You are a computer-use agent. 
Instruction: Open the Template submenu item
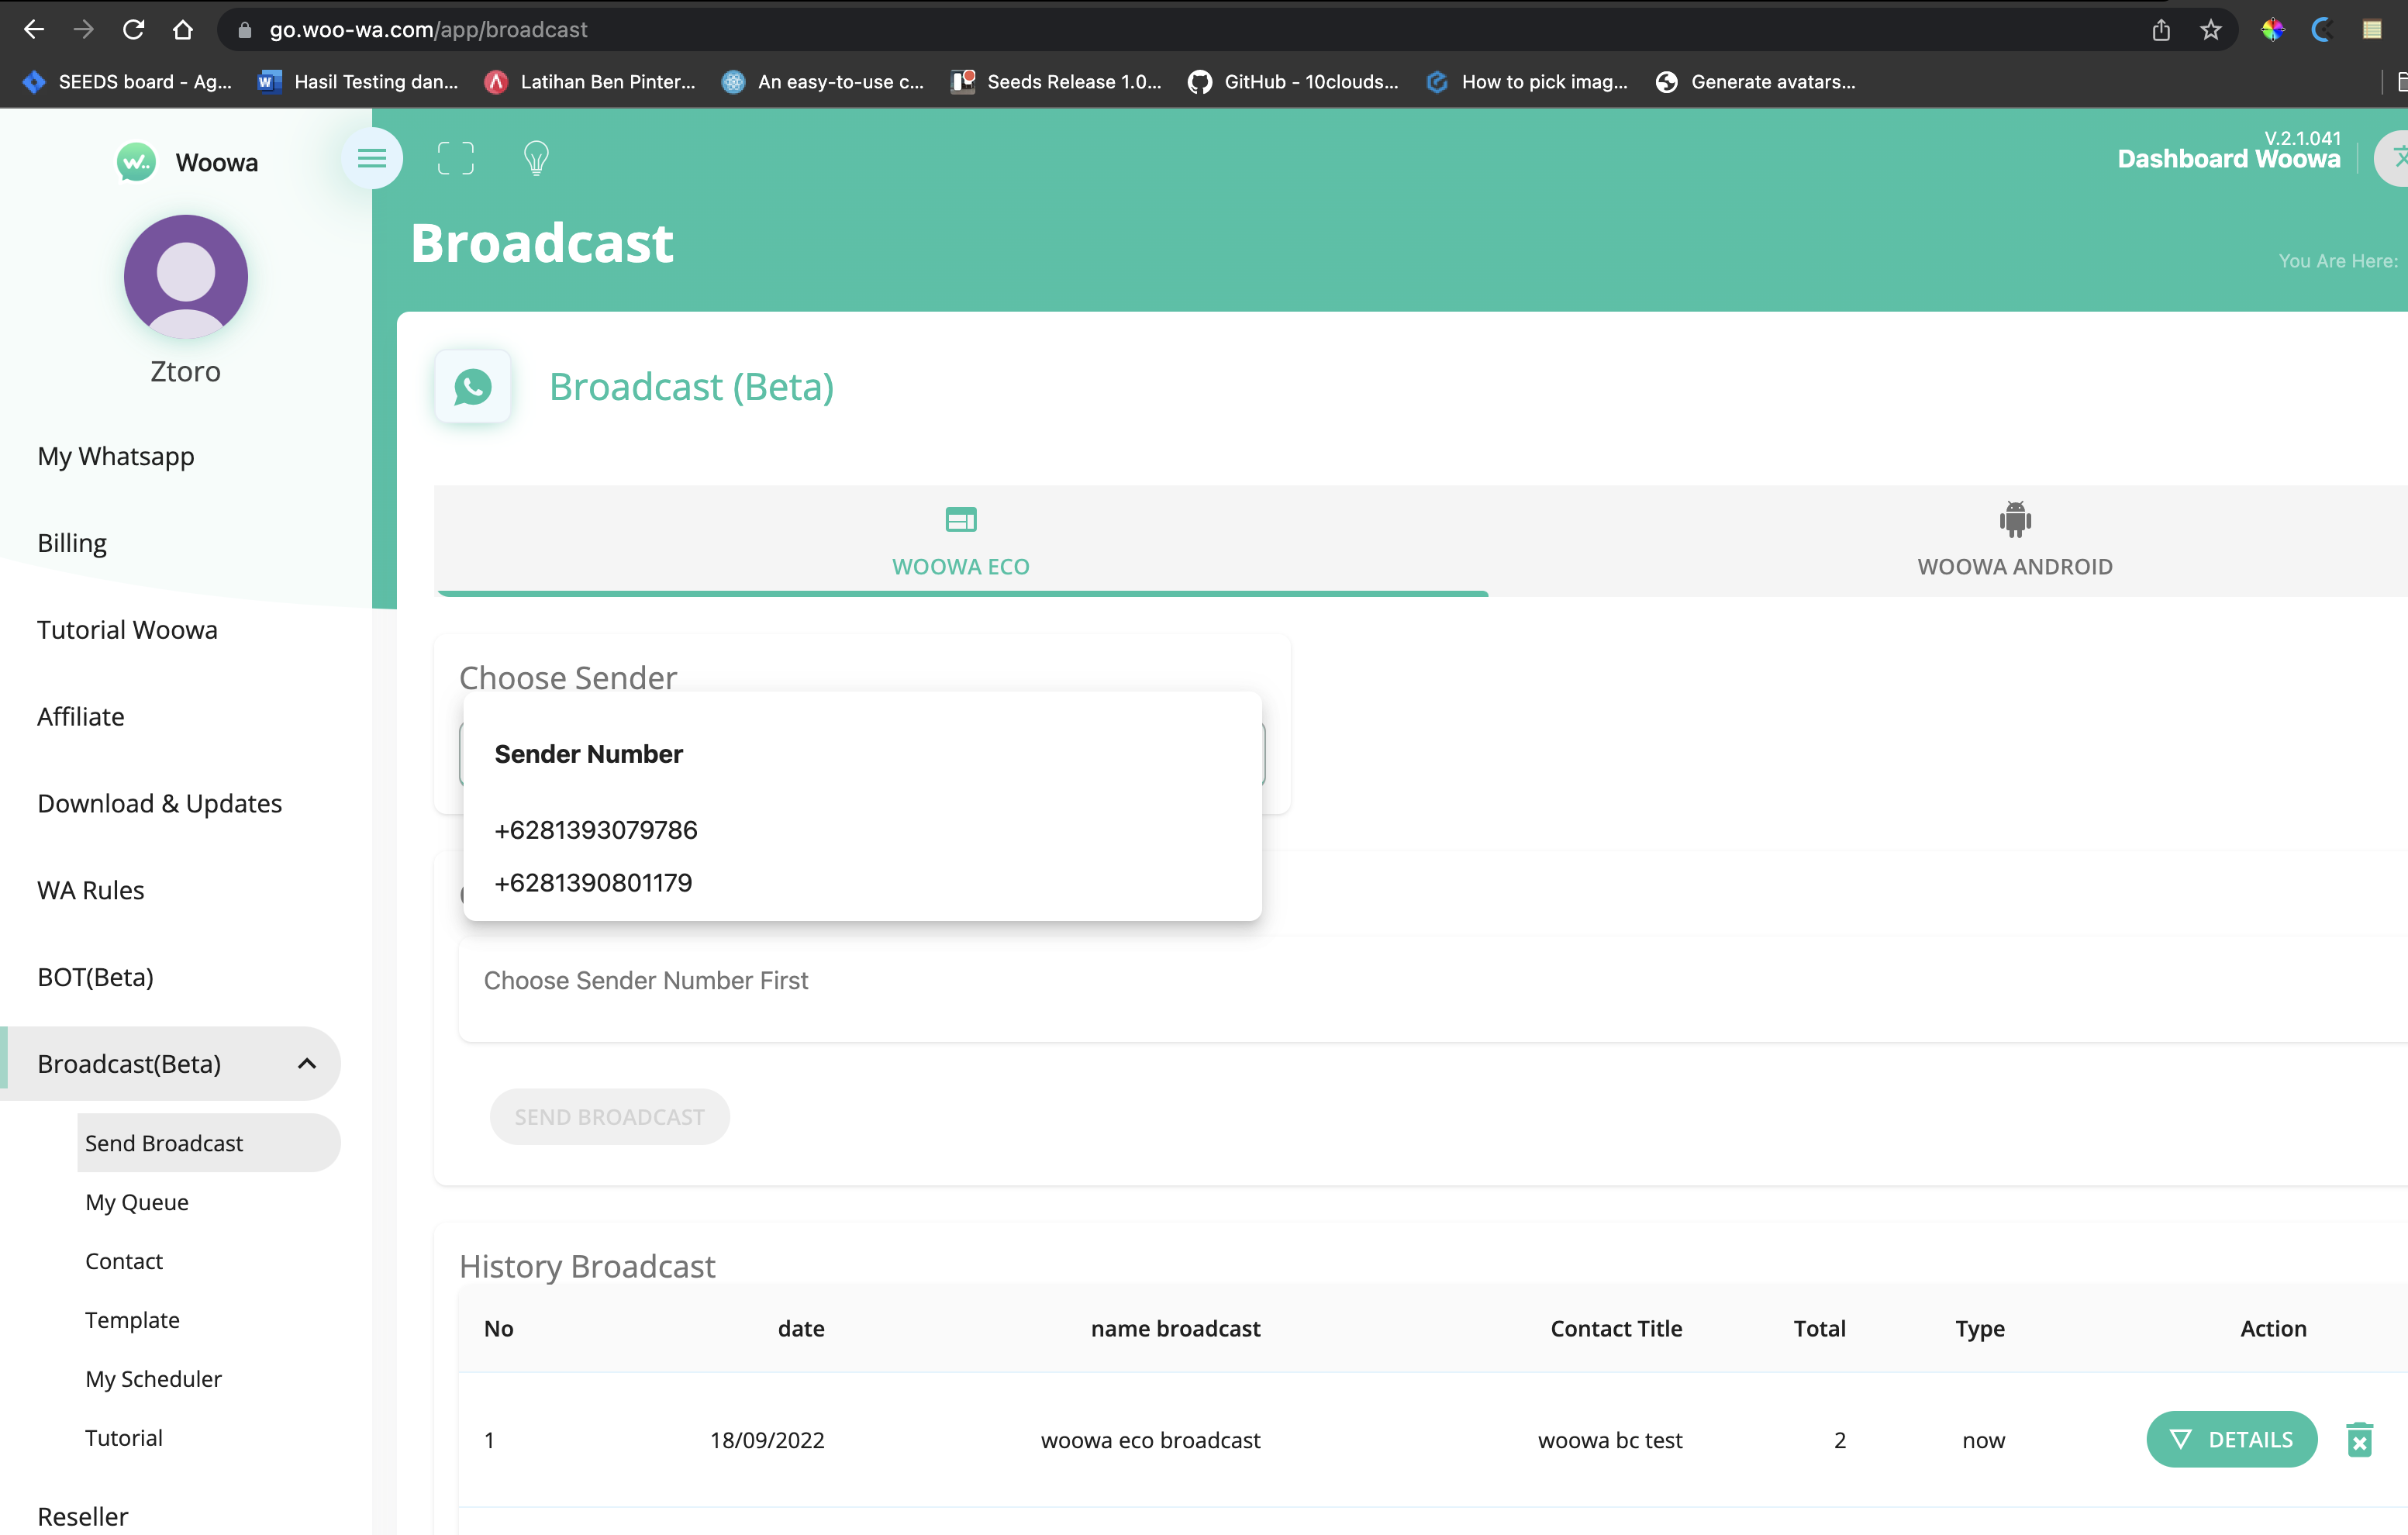point(132,1320)
